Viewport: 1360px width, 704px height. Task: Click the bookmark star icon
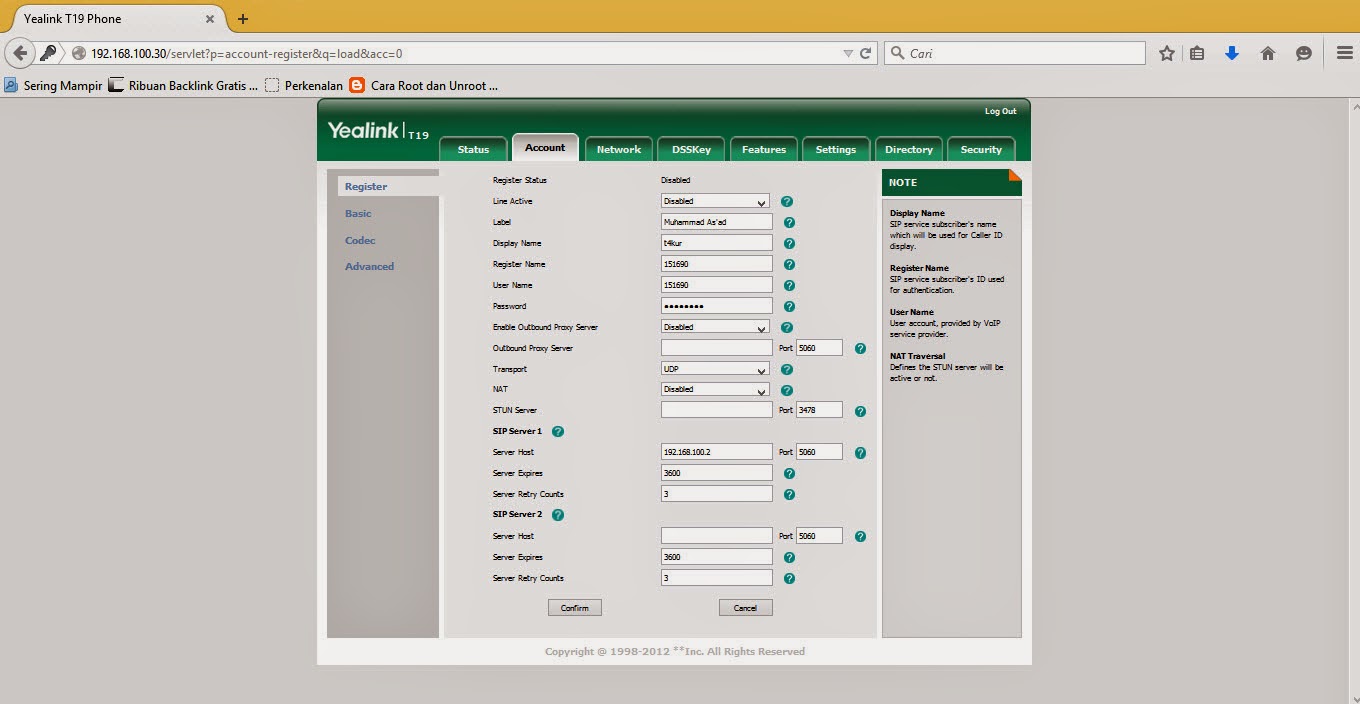[1166, 54]
